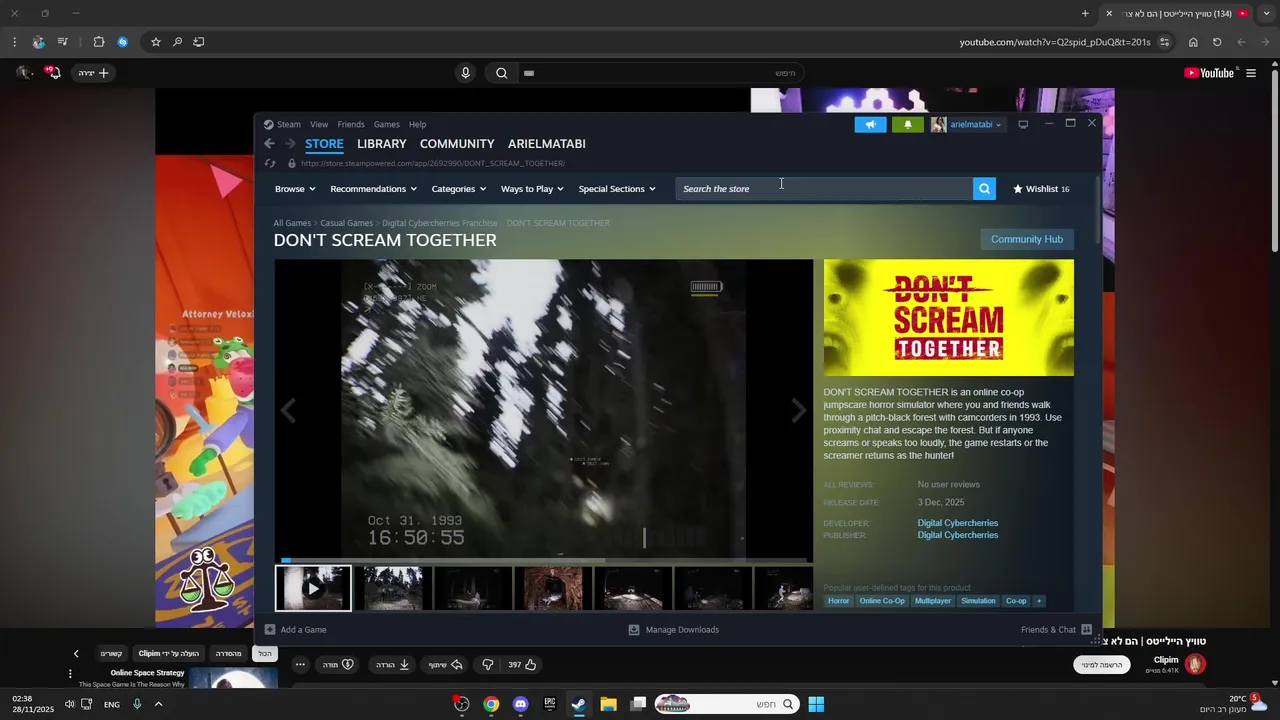Viewport: 1280px width, 720px height.
Task: Click YouTube voice search microphone
Action: pyautogui.click(x=465, y=73)
